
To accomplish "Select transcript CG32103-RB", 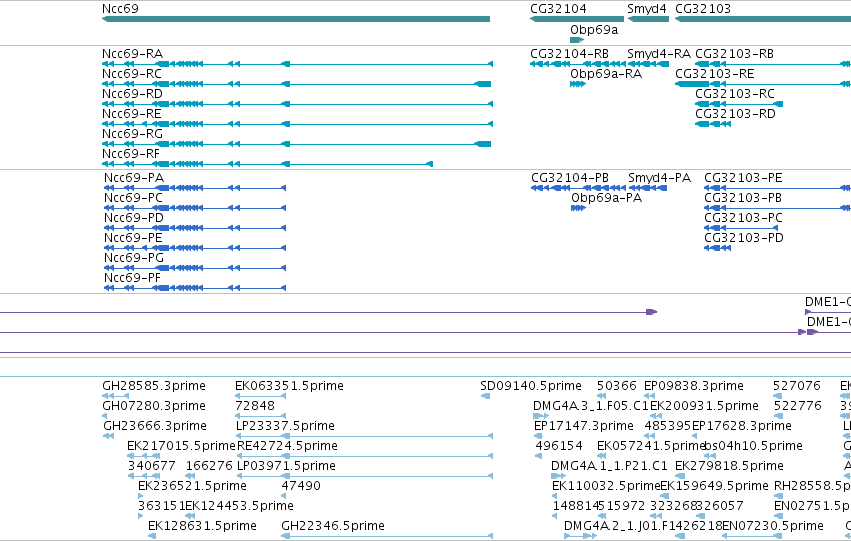I will click(773, 64).
